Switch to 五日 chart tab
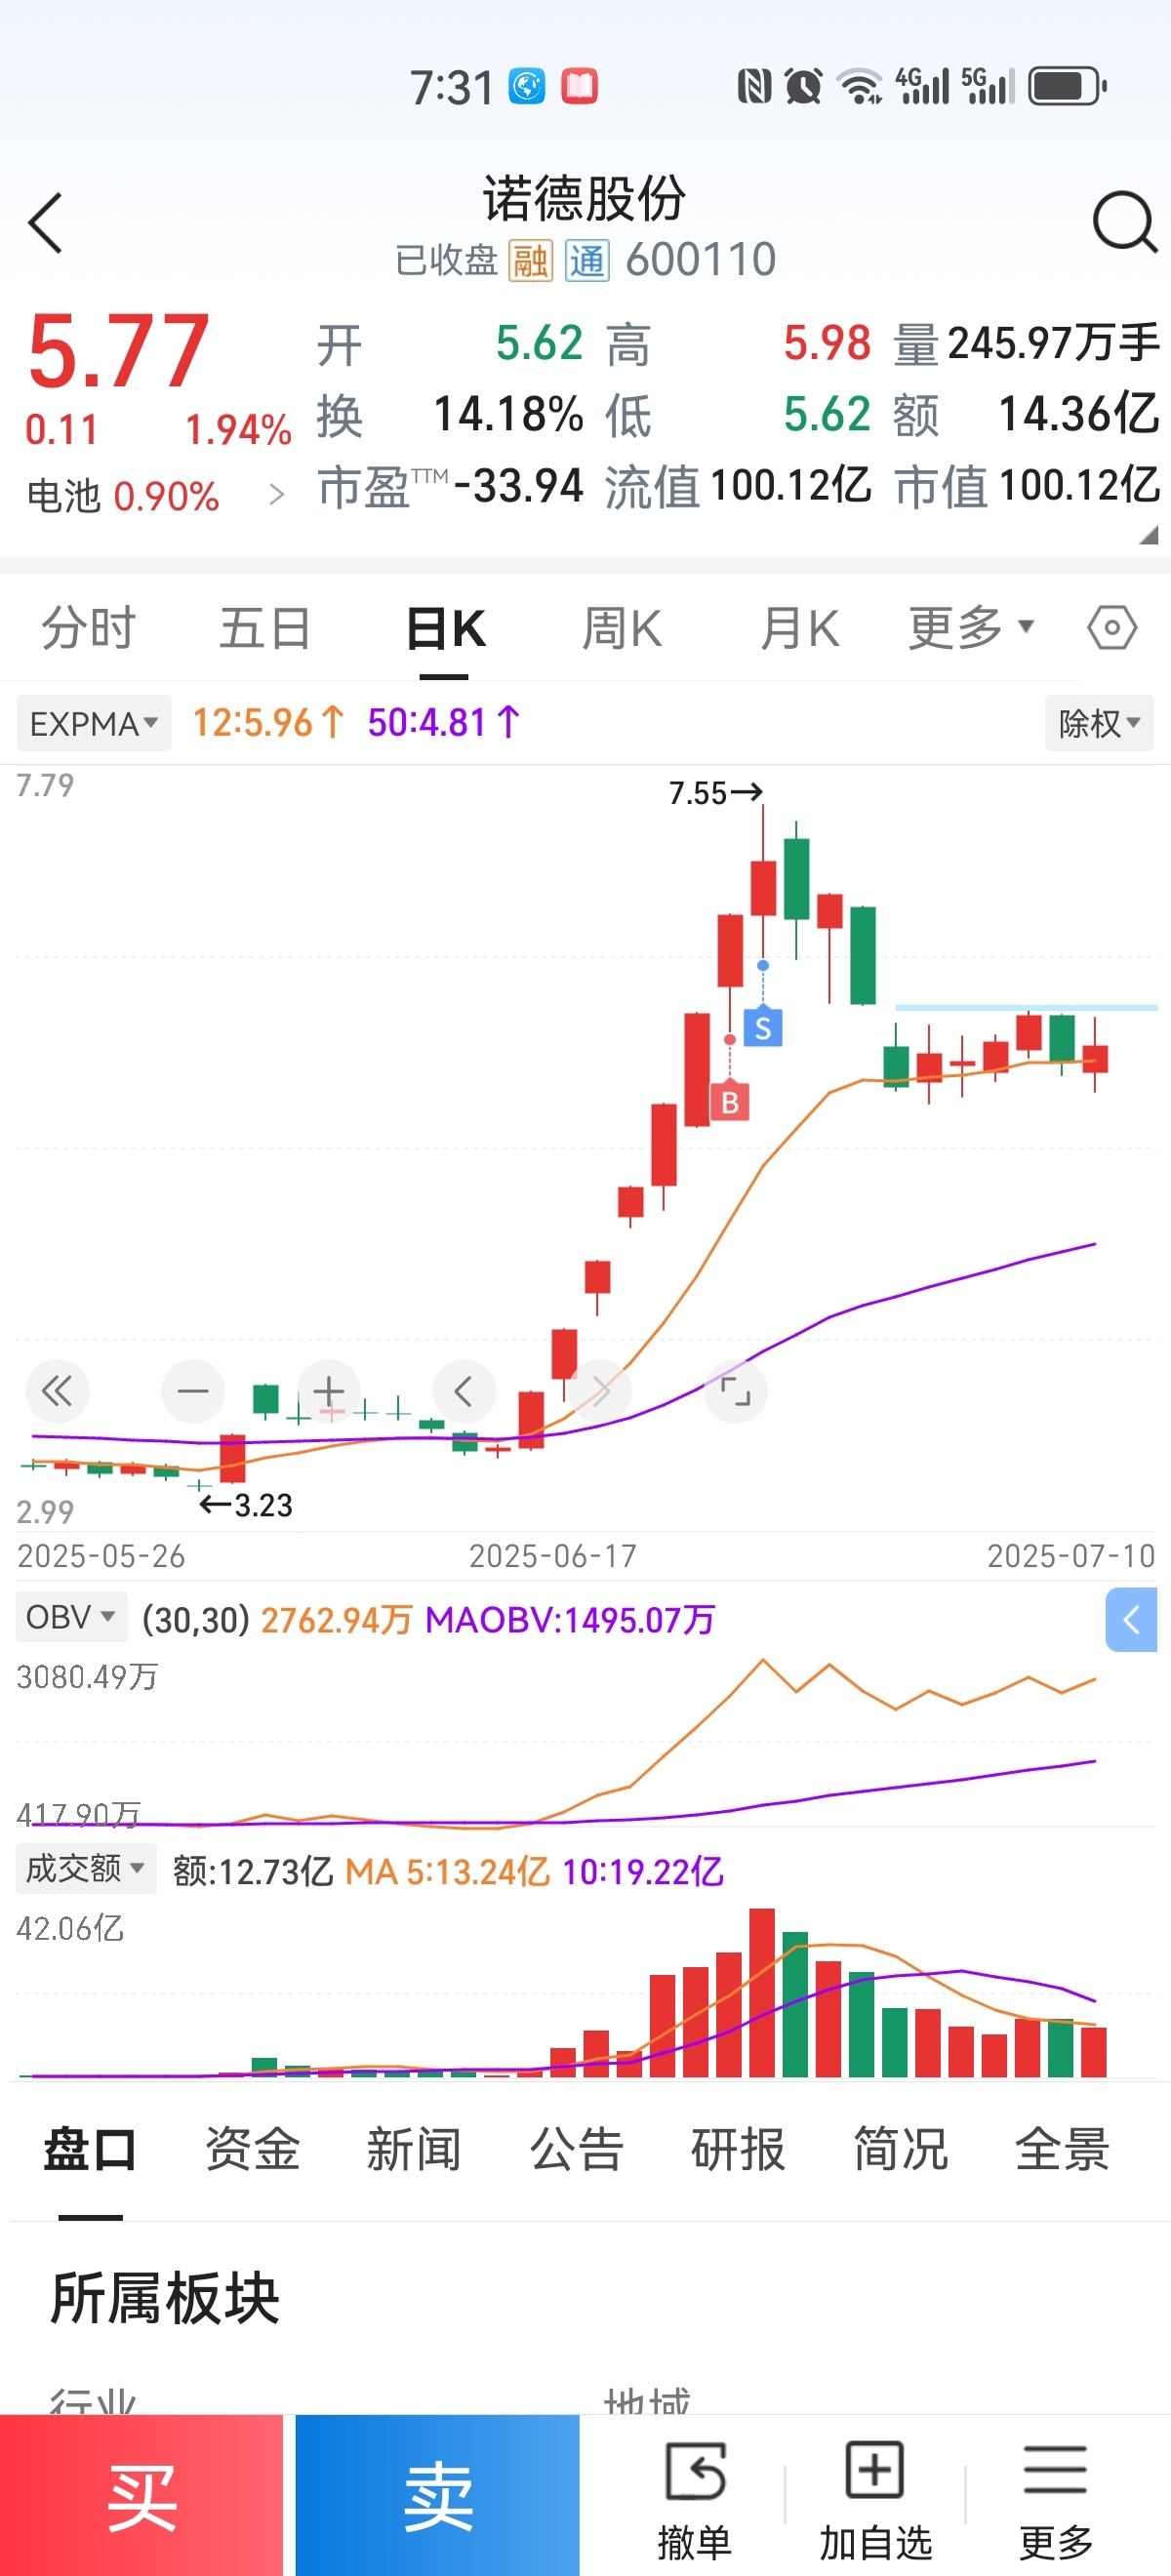This screenshot has width=1171, height=2576. 265,628
